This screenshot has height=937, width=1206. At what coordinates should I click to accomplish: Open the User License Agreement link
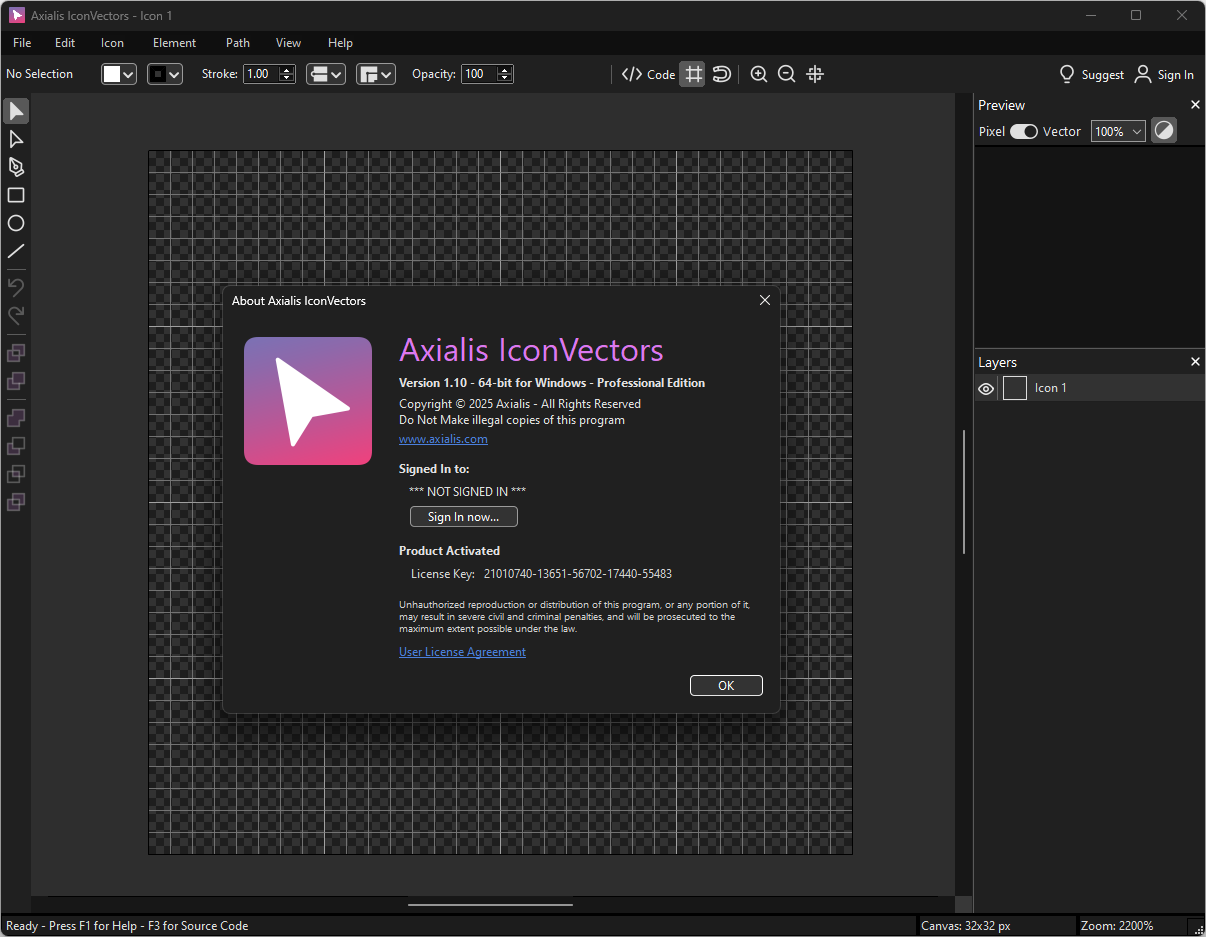(462, 652)
